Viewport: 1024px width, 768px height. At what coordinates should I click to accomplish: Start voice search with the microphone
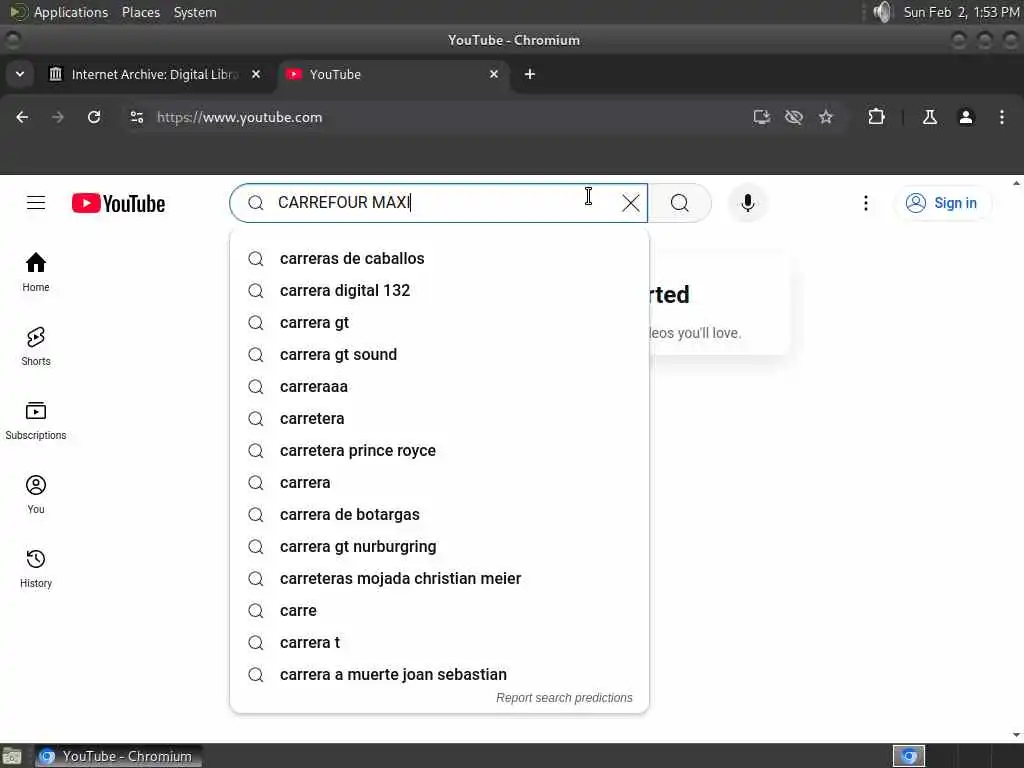[748, 203]
